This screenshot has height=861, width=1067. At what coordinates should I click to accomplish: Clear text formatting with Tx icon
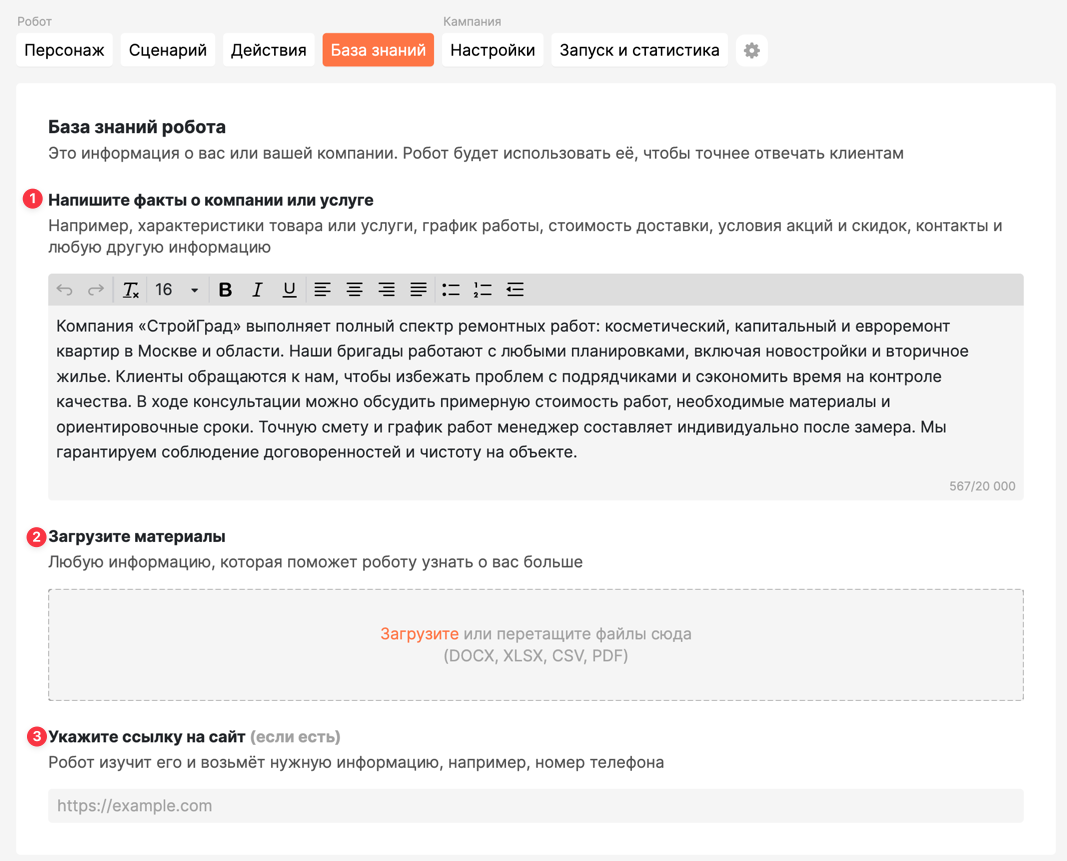131,290
